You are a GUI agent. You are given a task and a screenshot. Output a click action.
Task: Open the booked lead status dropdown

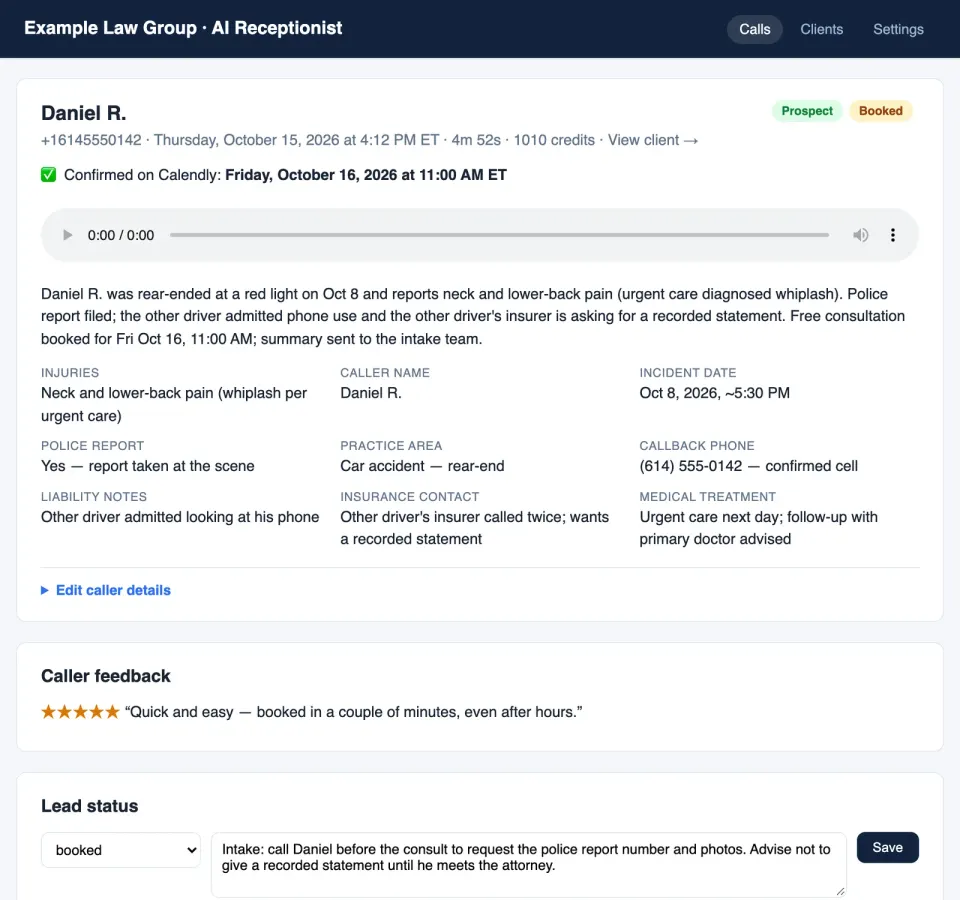click(x=121, y=850)
